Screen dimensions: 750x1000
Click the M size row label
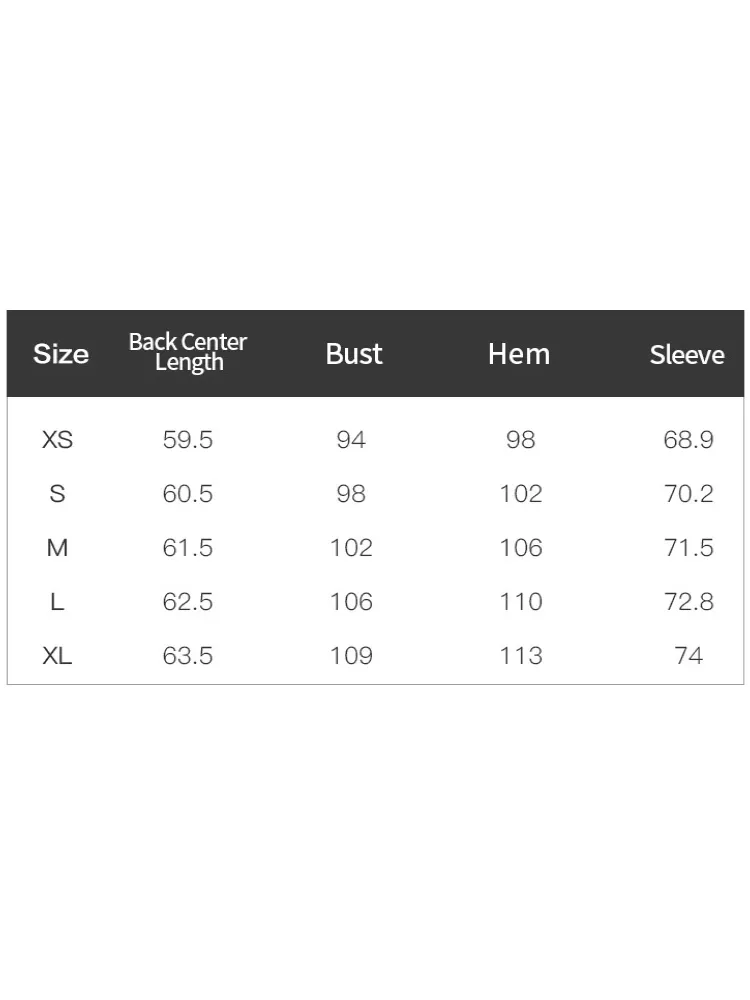(57, 548)
